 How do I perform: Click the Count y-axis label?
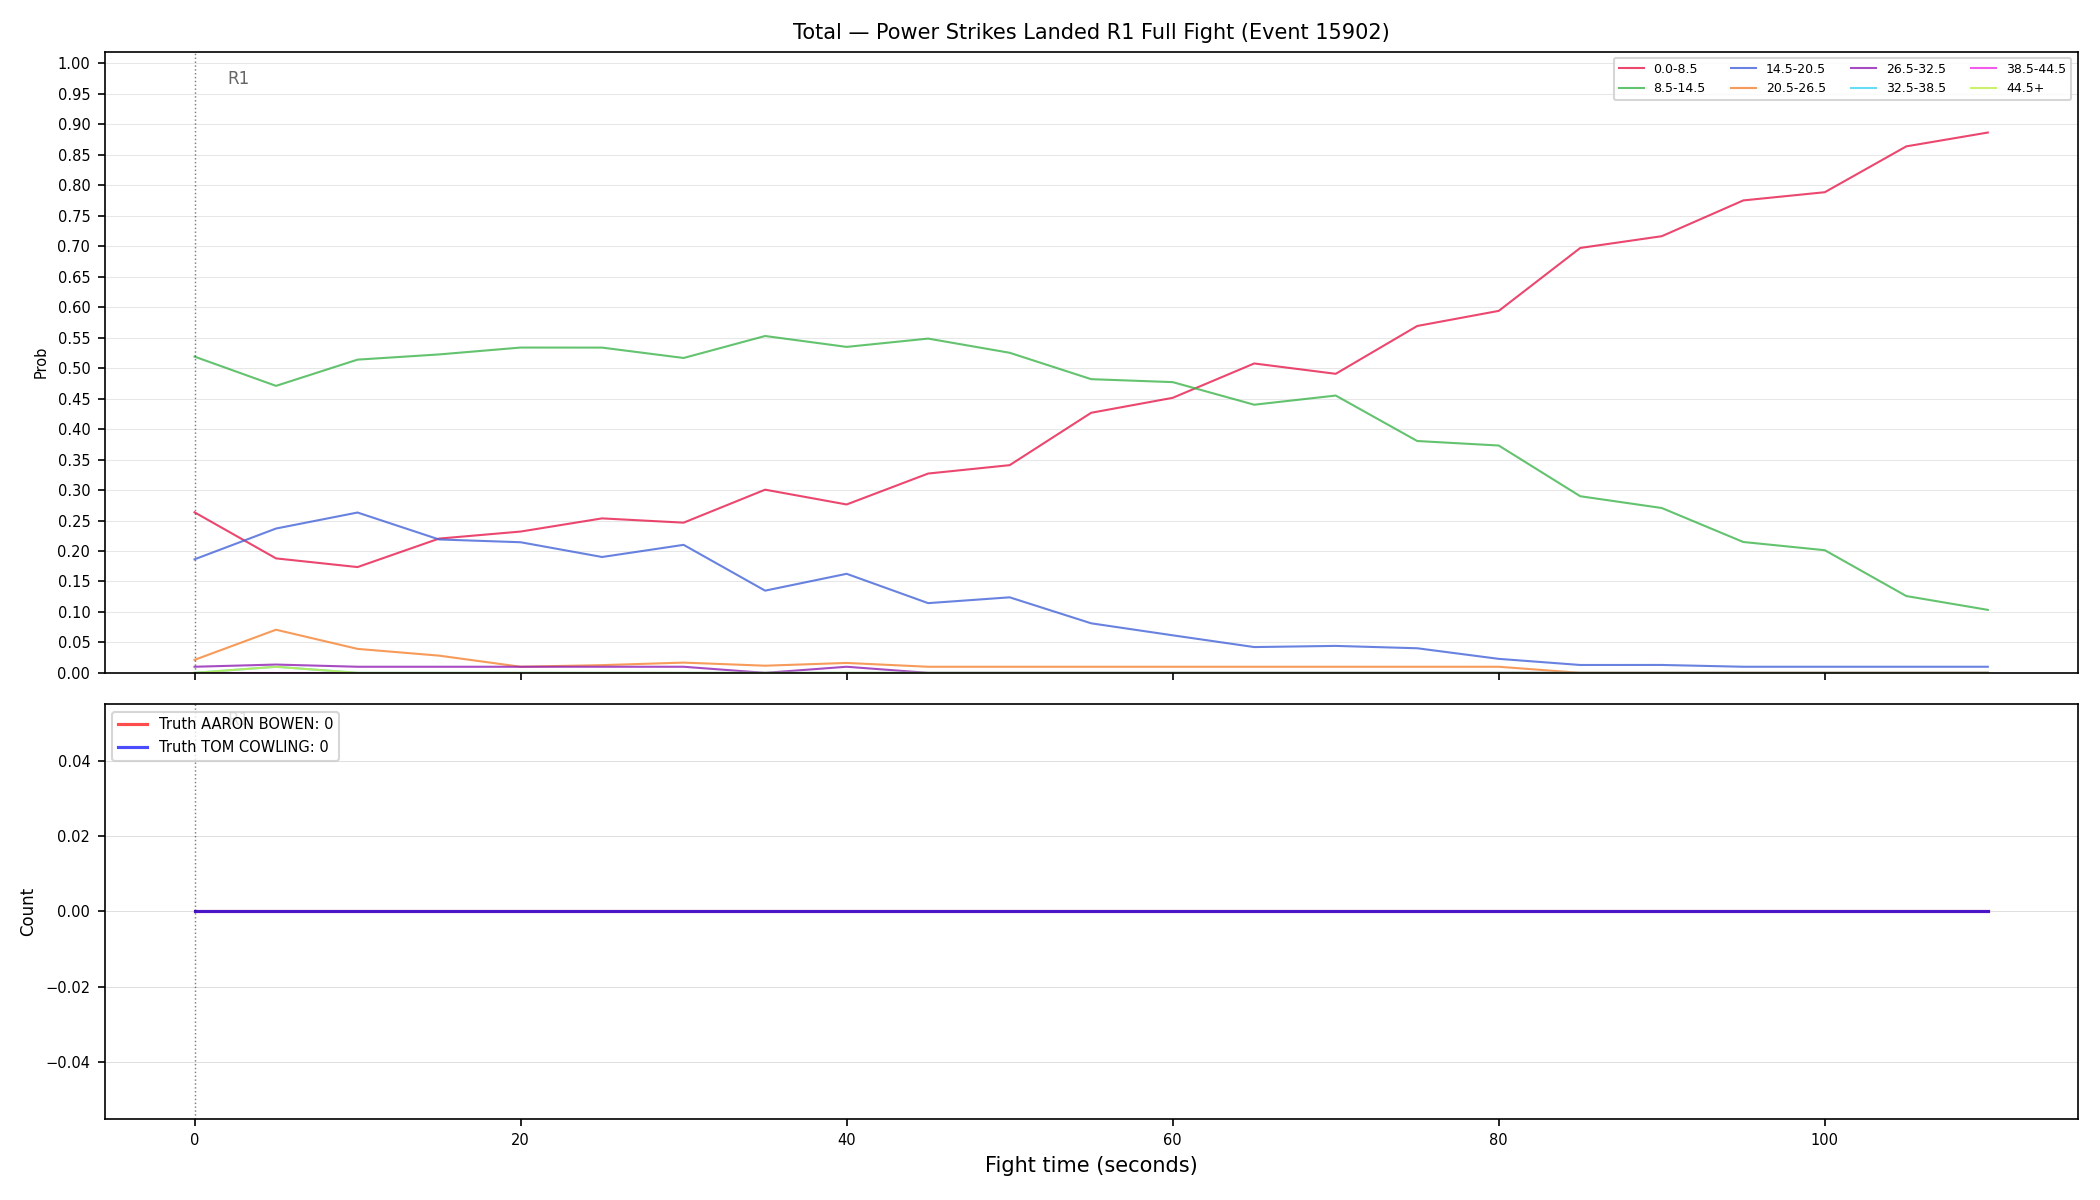(27, 912)
